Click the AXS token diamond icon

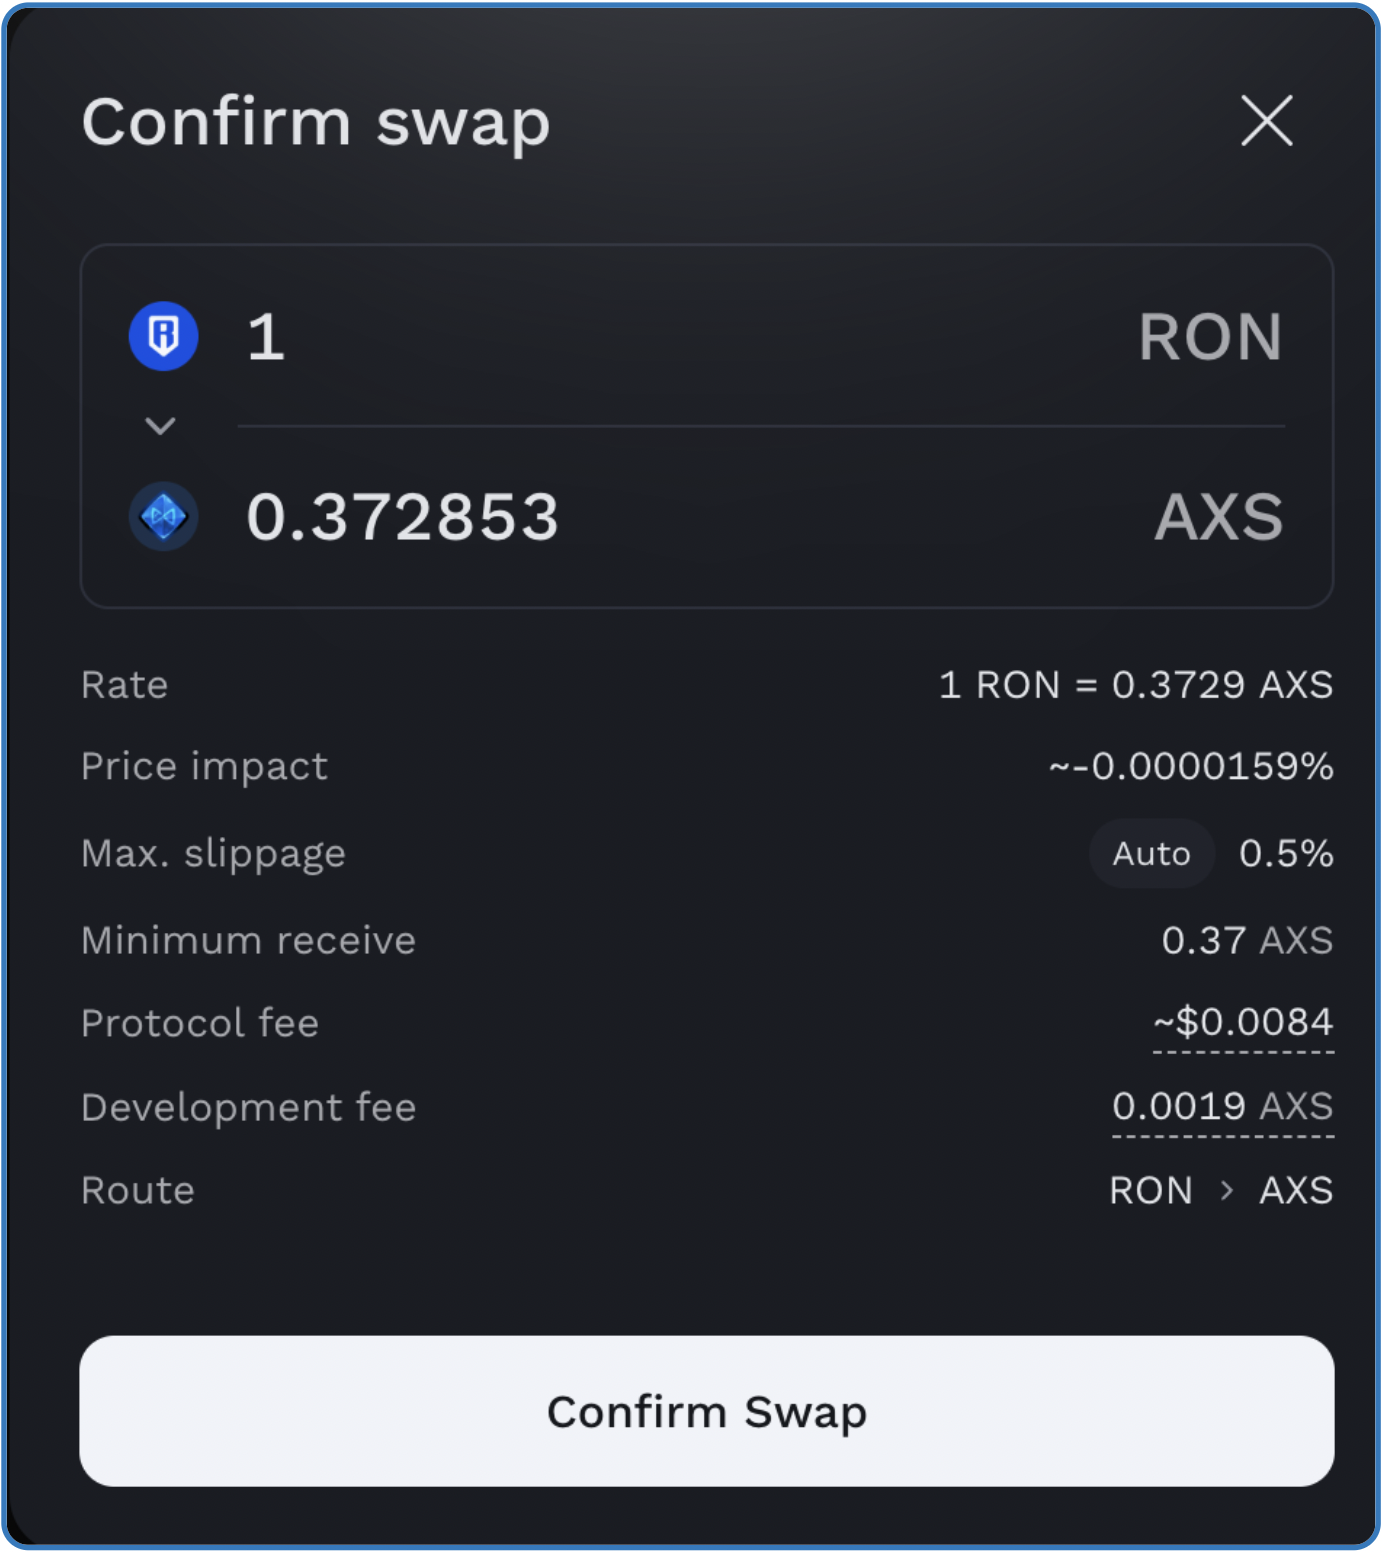(164, 517)
